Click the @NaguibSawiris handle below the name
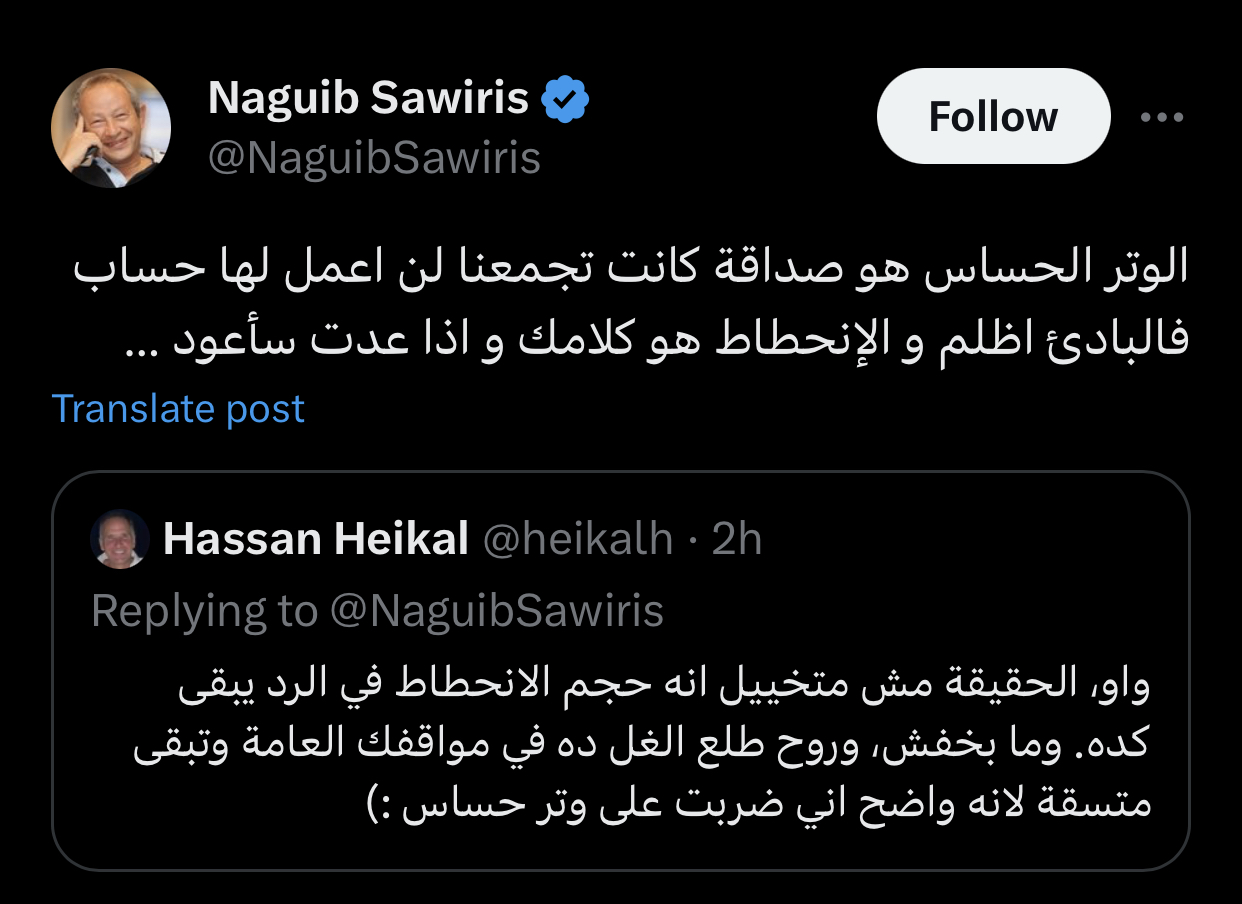 coord(374,158)
